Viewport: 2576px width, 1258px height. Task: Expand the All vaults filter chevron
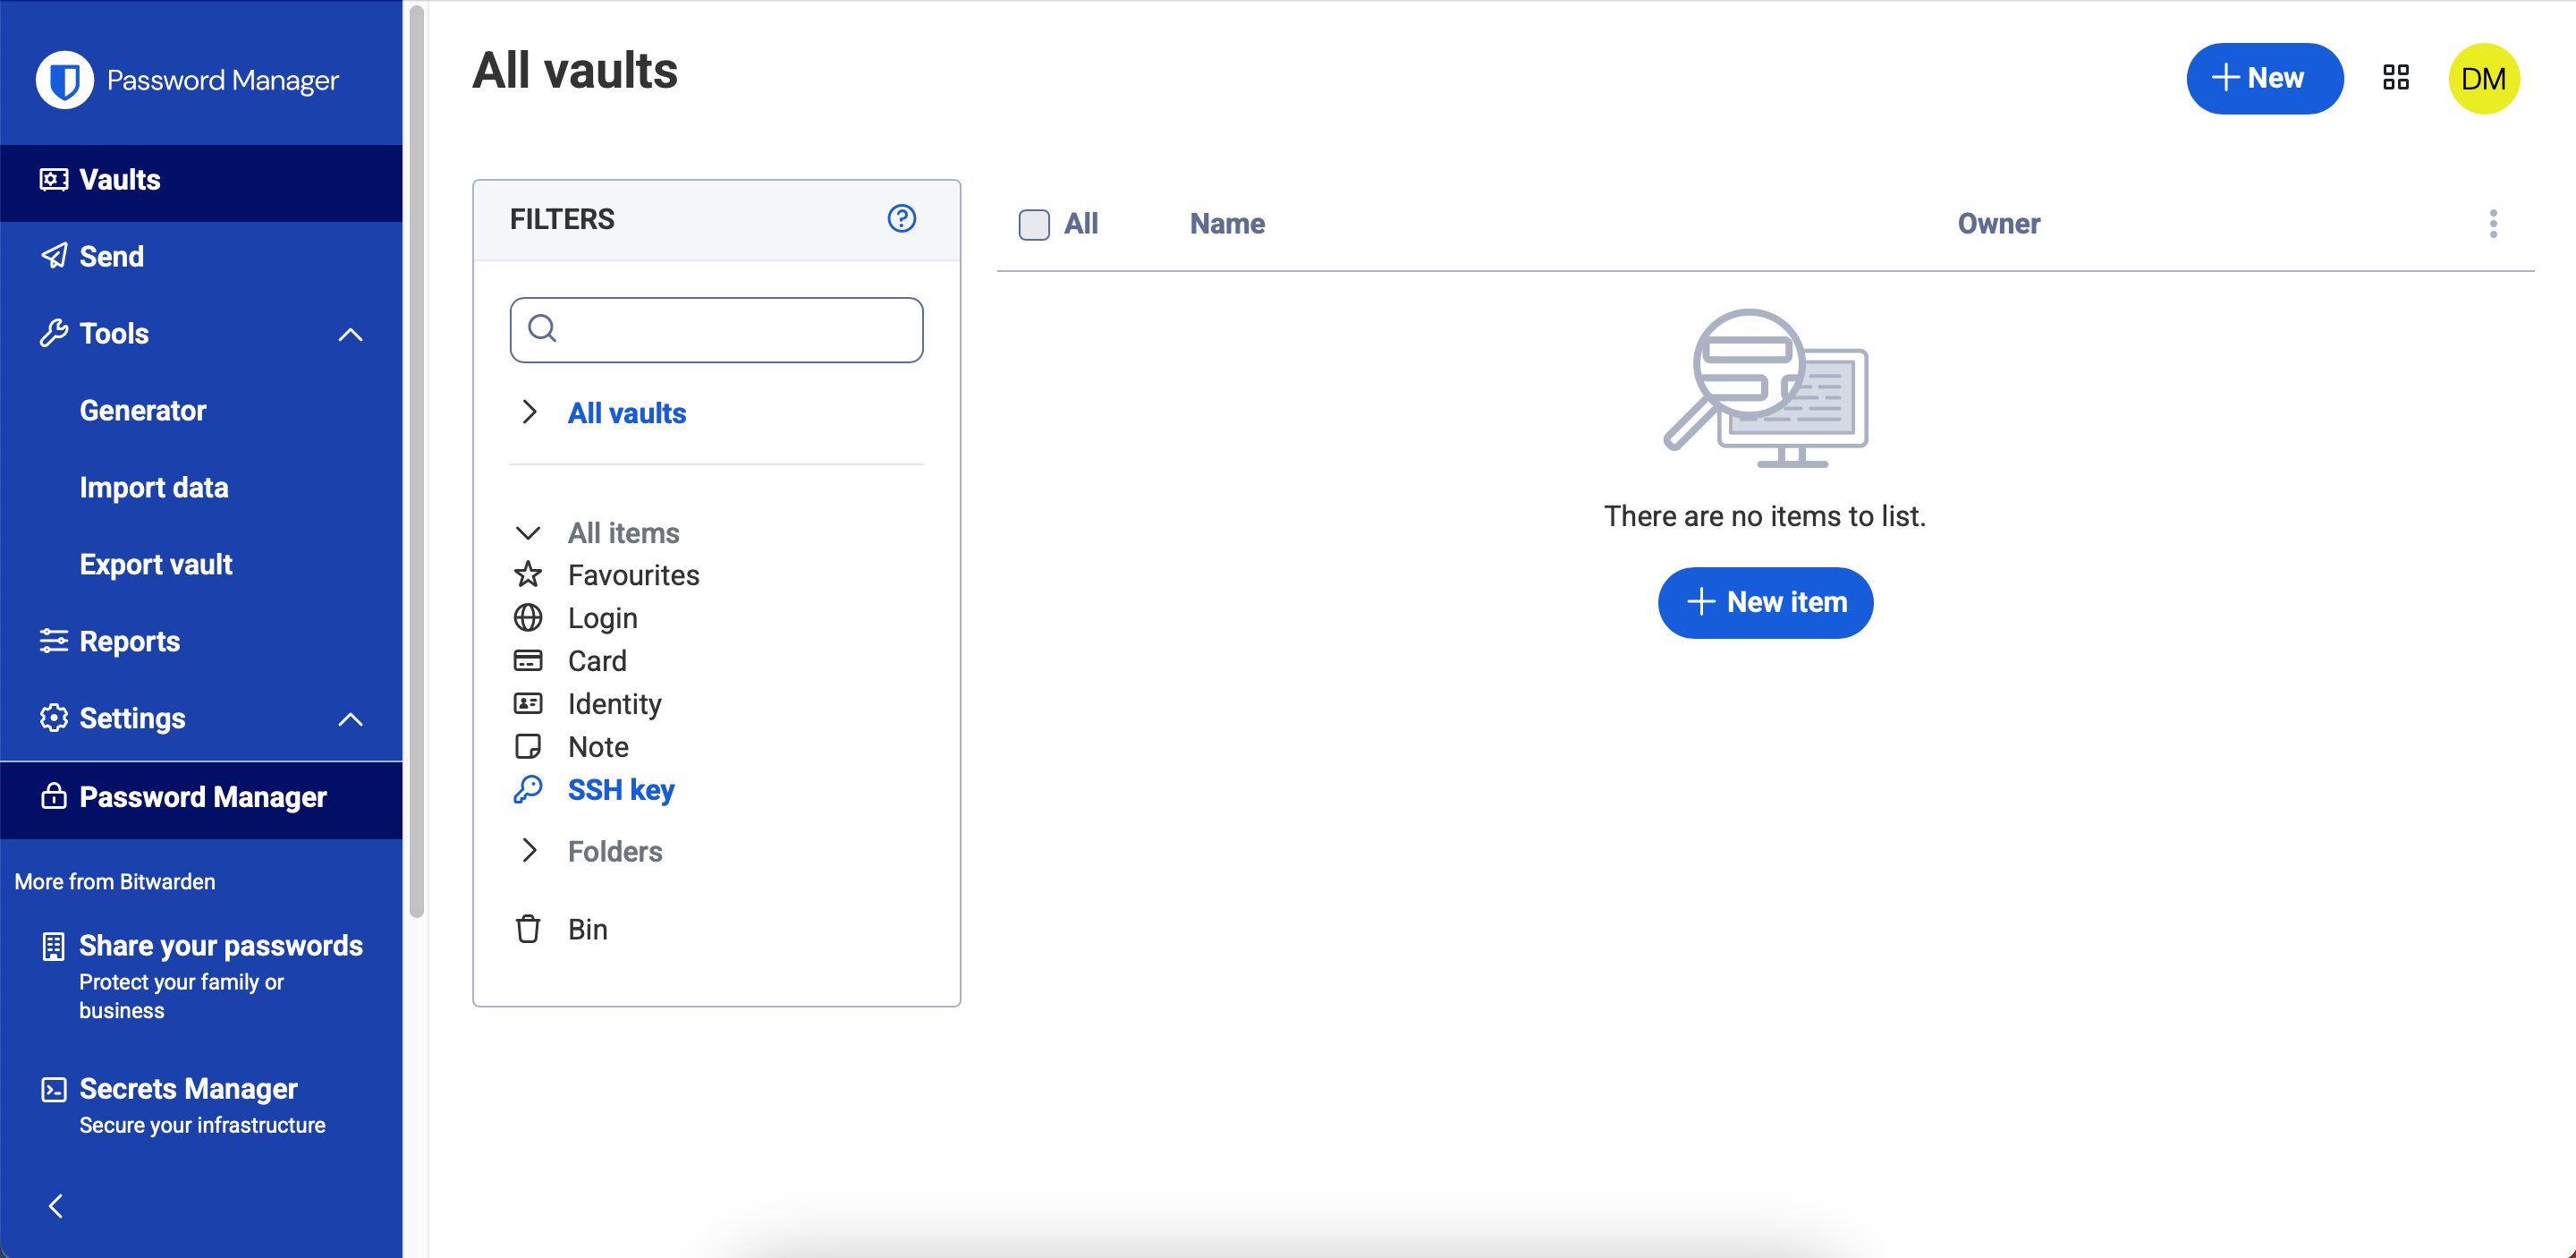[529, 412]
